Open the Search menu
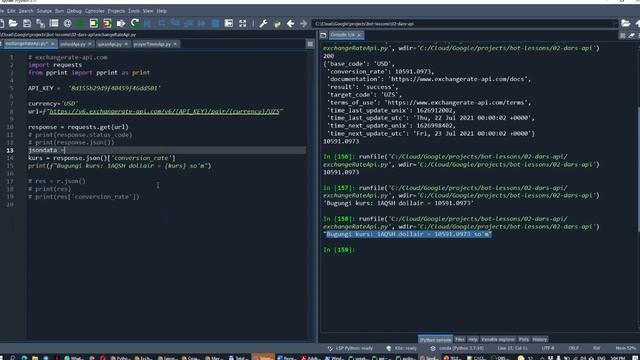Image resolution: width=640 pixels, height=360 pixels. pos(26,11)
